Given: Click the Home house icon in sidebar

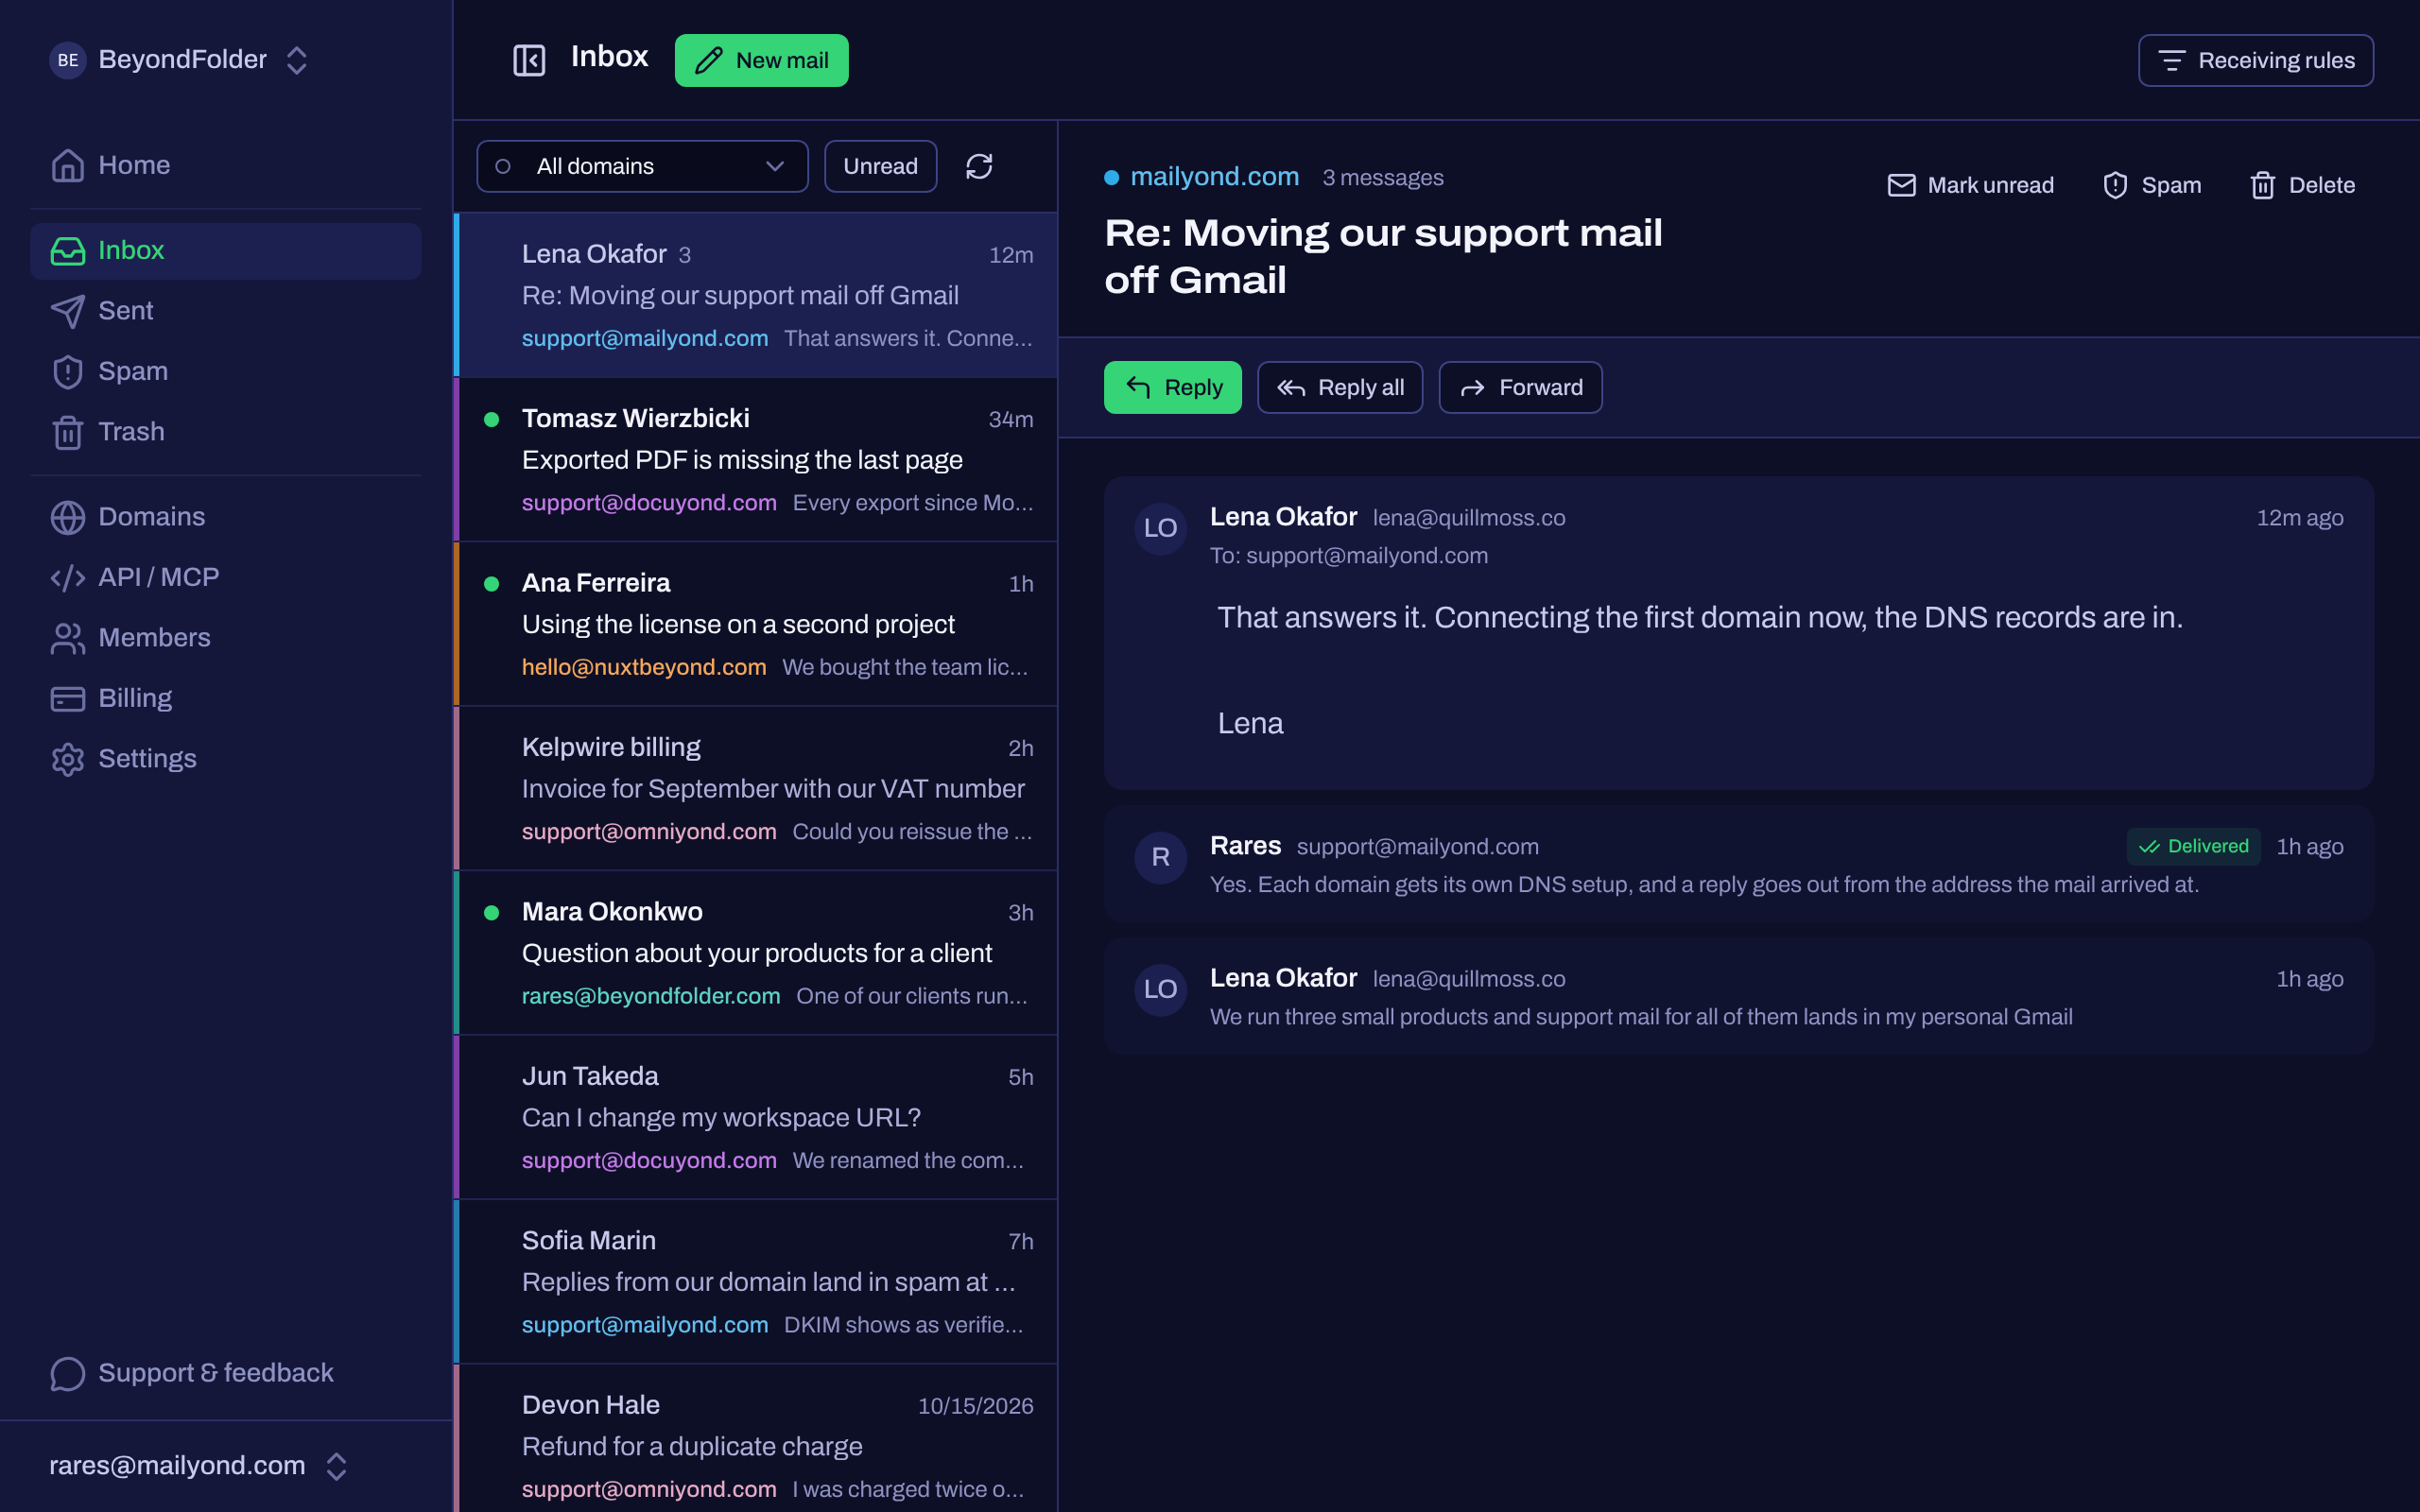Looking at the screenshot, I should pyautogui.click(x=68, y=165).
